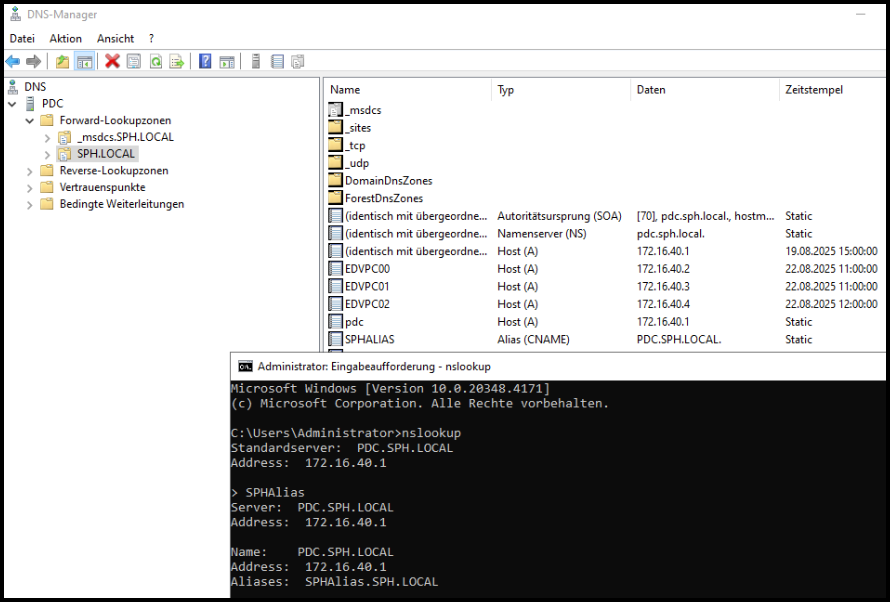Collapse the Forward-Lookupzonen folder
Viewport: 890px width, 602px height.
[x=30, y=121]
